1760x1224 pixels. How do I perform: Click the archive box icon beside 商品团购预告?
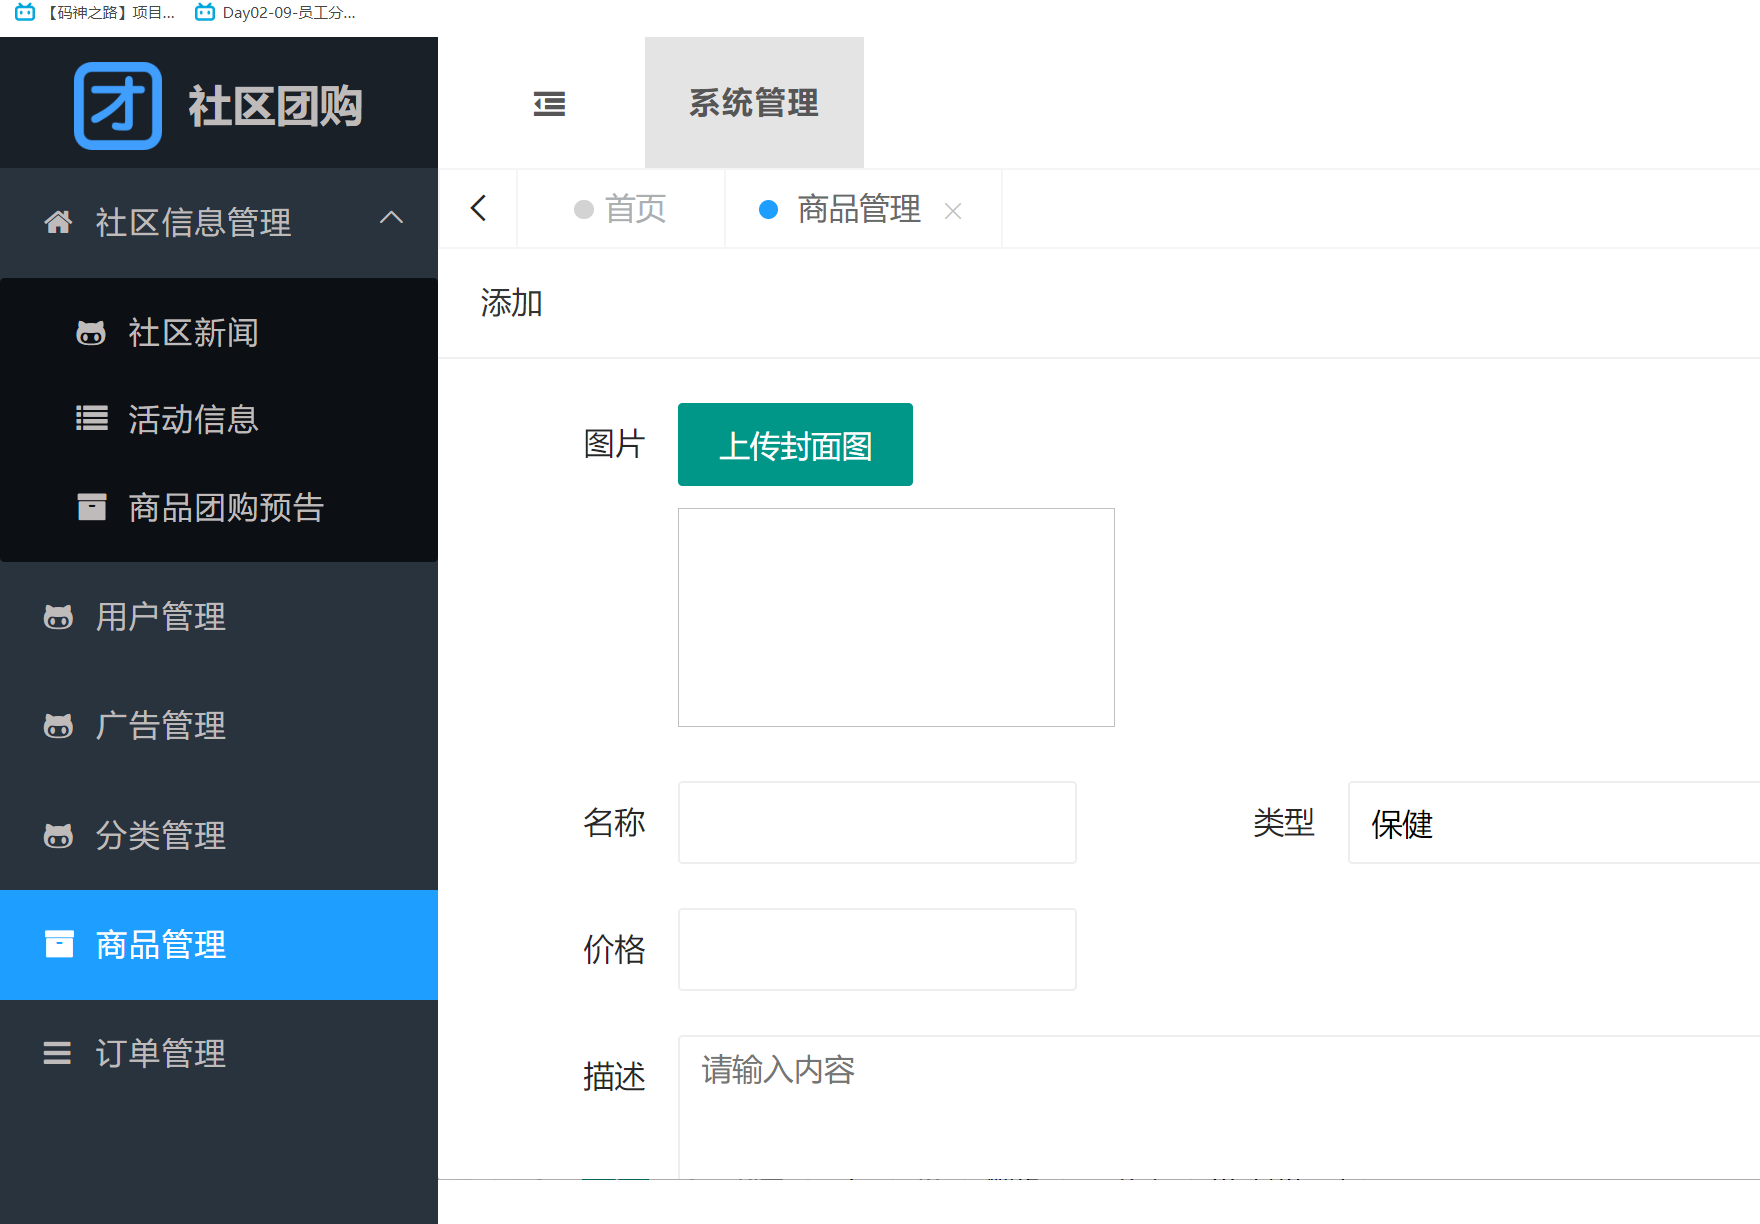coord(92,506)
